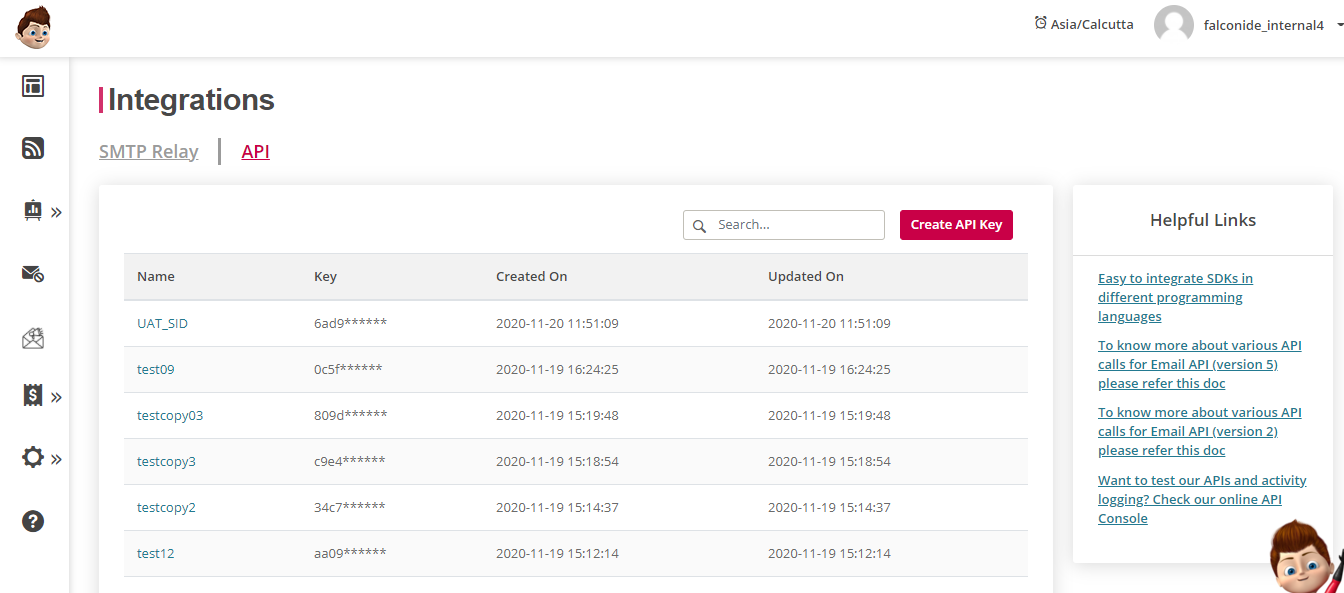Open the Email API version 5 doc link
1344x593 pixels.
1200,364
